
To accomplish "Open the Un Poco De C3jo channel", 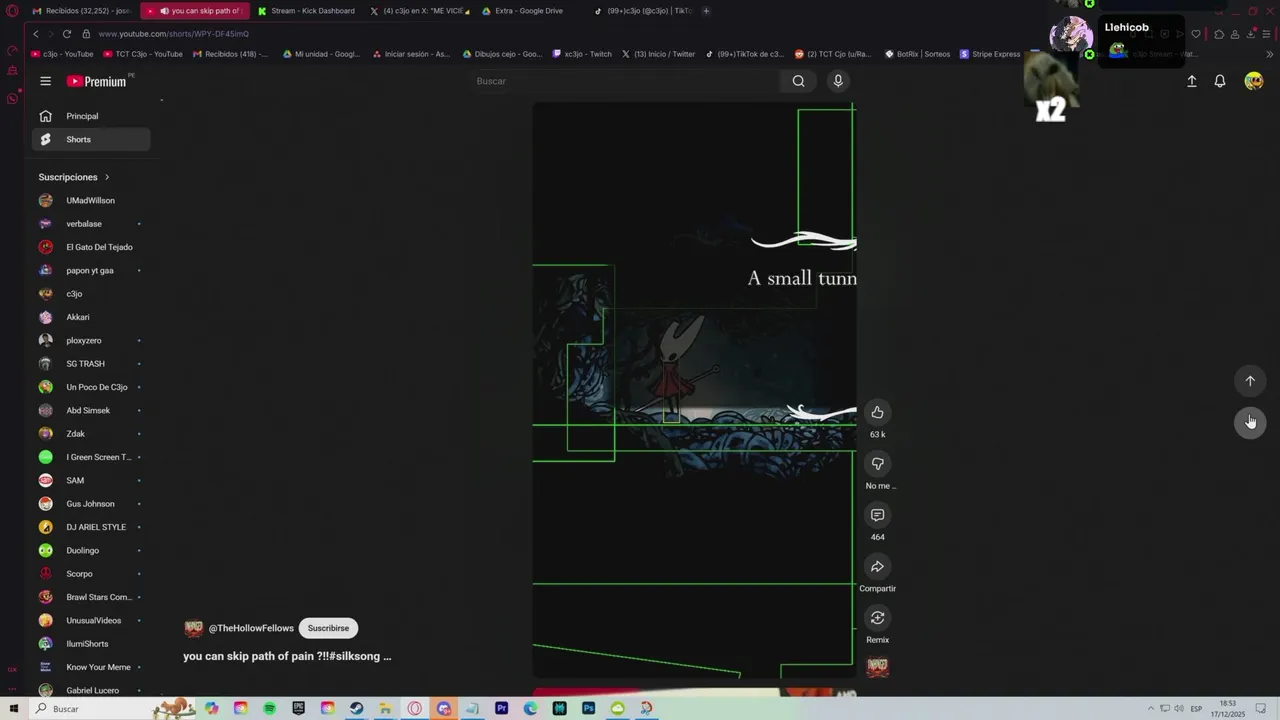I will [x=91, y=387].
